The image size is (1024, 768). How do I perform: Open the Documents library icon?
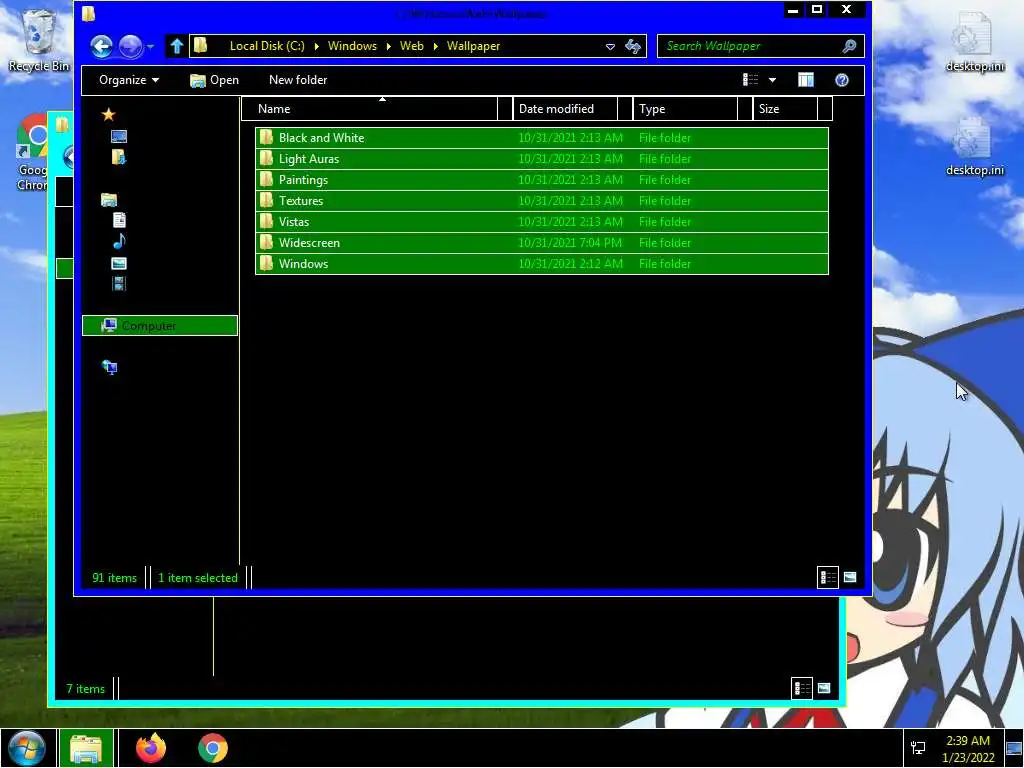pyautogui.click(x=119, y=220)
